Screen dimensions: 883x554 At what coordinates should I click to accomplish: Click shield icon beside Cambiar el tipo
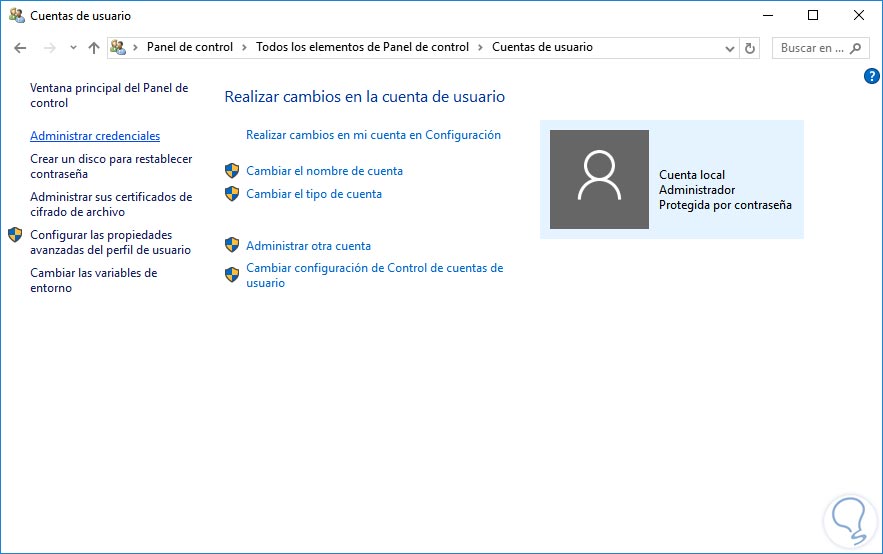pyautogui.click(x=232, y=194)
